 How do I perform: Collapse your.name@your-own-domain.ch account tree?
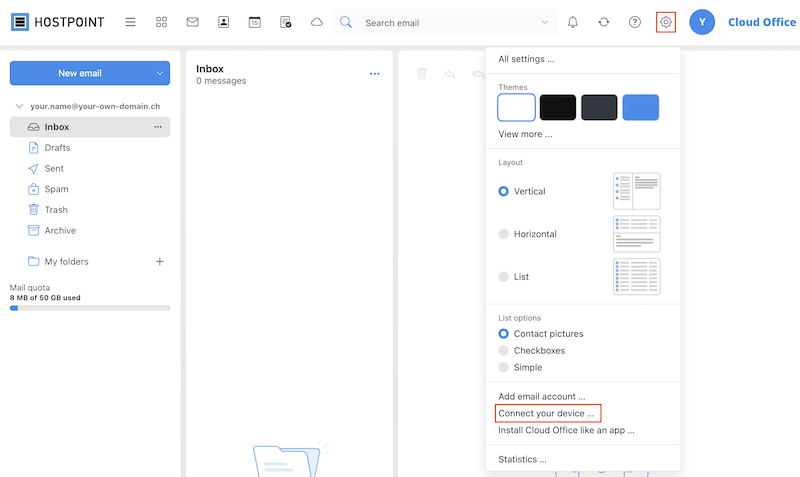pos(19,106)
